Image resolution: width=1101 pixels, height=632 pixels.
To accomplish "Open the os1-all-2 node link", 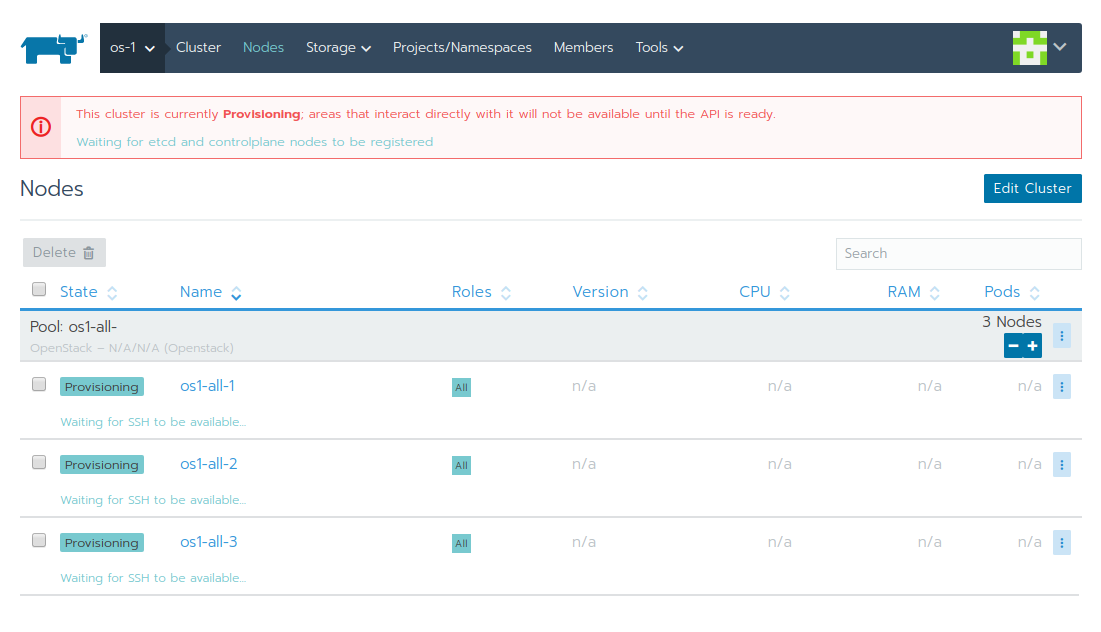I will pos(208,464).
